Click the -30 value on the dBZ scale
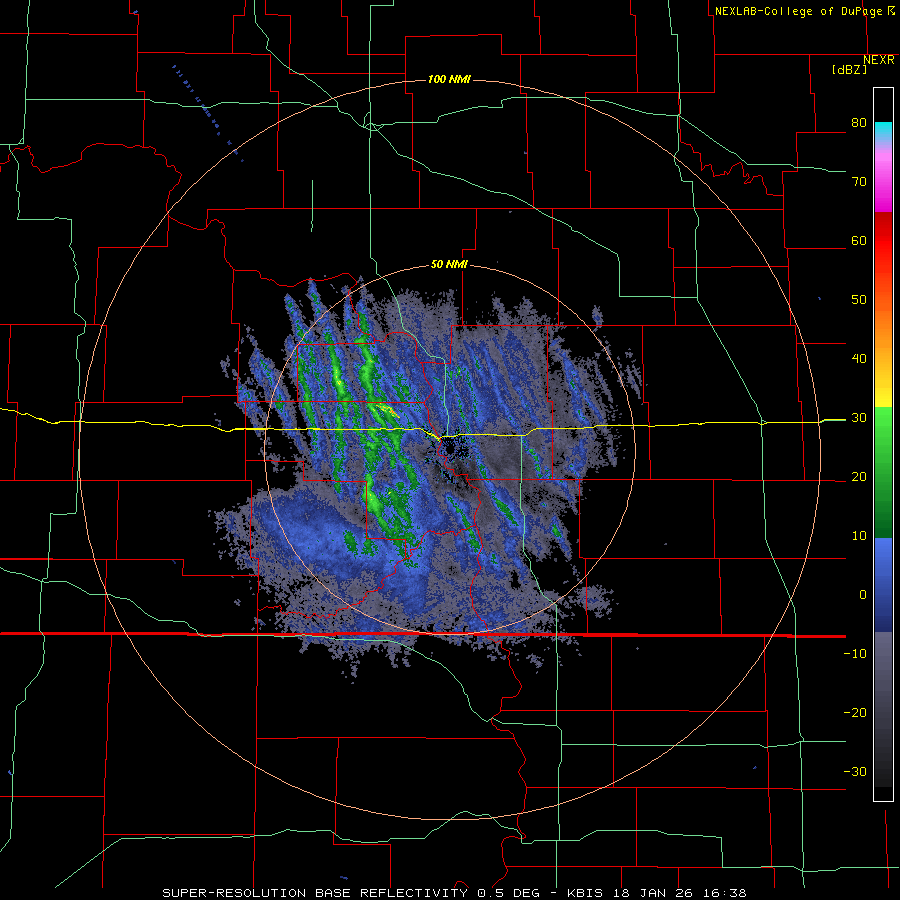The image size is (900, 900). 855,772
